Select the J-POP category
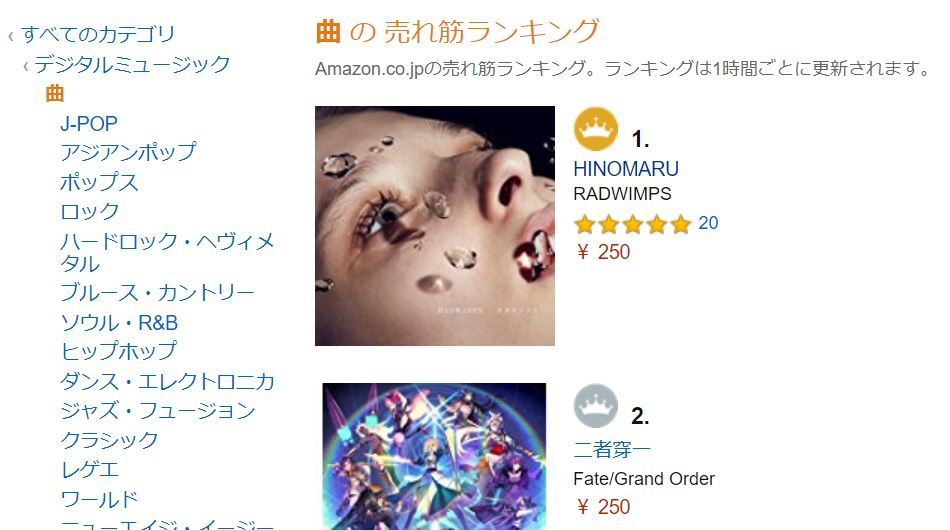 tap(88, 124)
